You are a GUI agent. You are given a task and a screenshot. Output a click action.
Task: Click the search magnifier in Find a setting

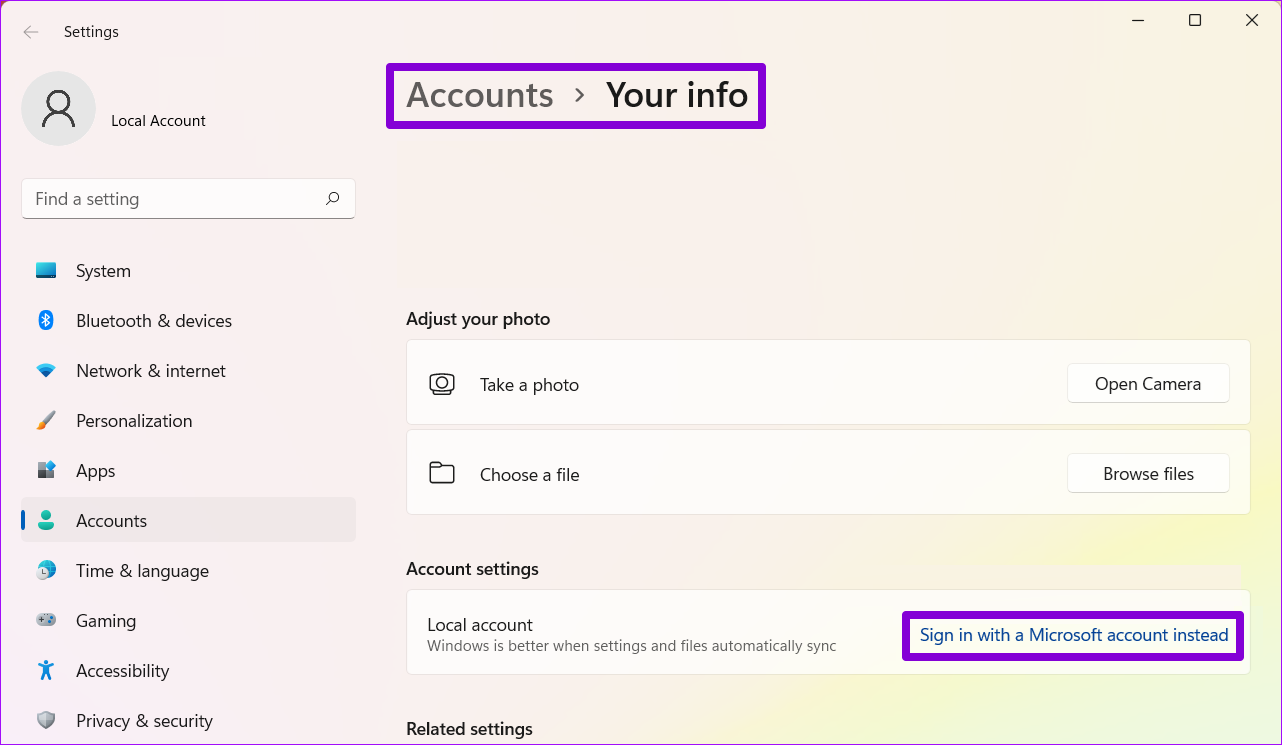332,199
